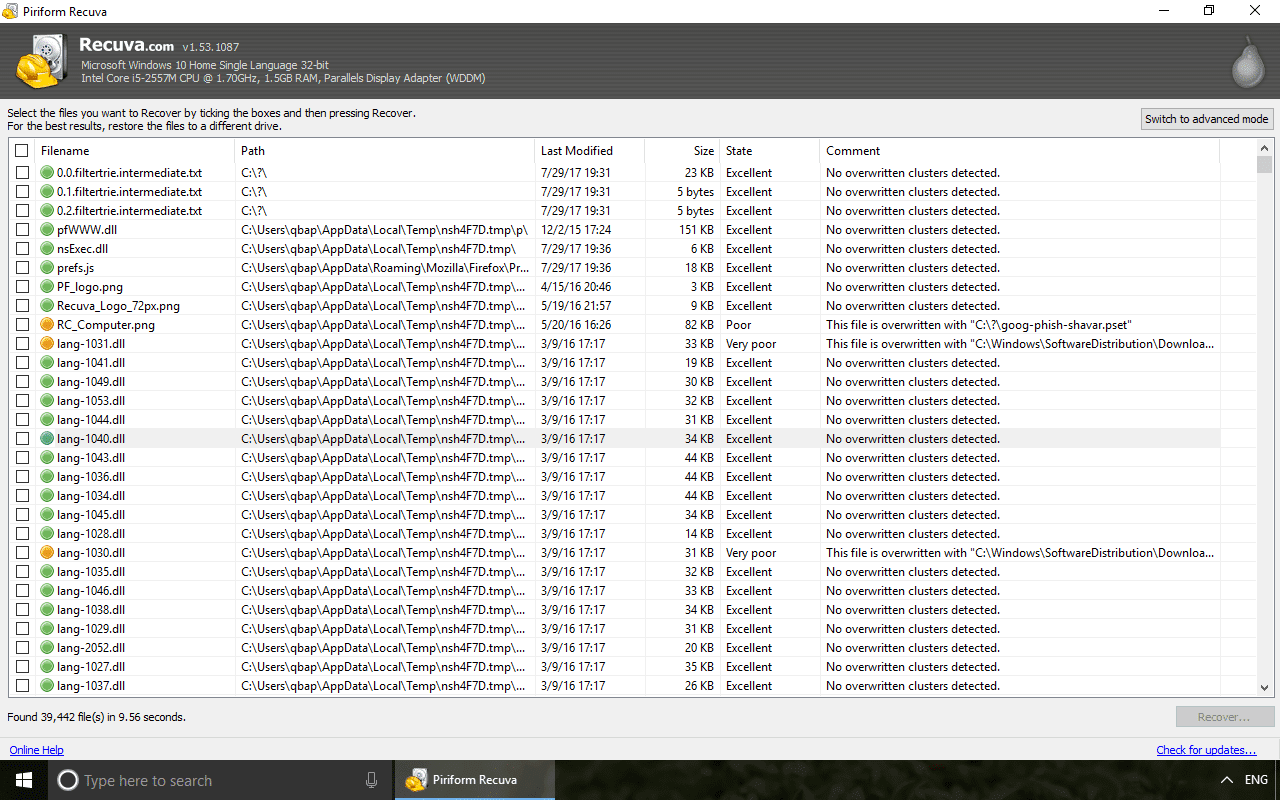
Task: Click the Piriform pear logo
Action: [x=1247, y=61]
